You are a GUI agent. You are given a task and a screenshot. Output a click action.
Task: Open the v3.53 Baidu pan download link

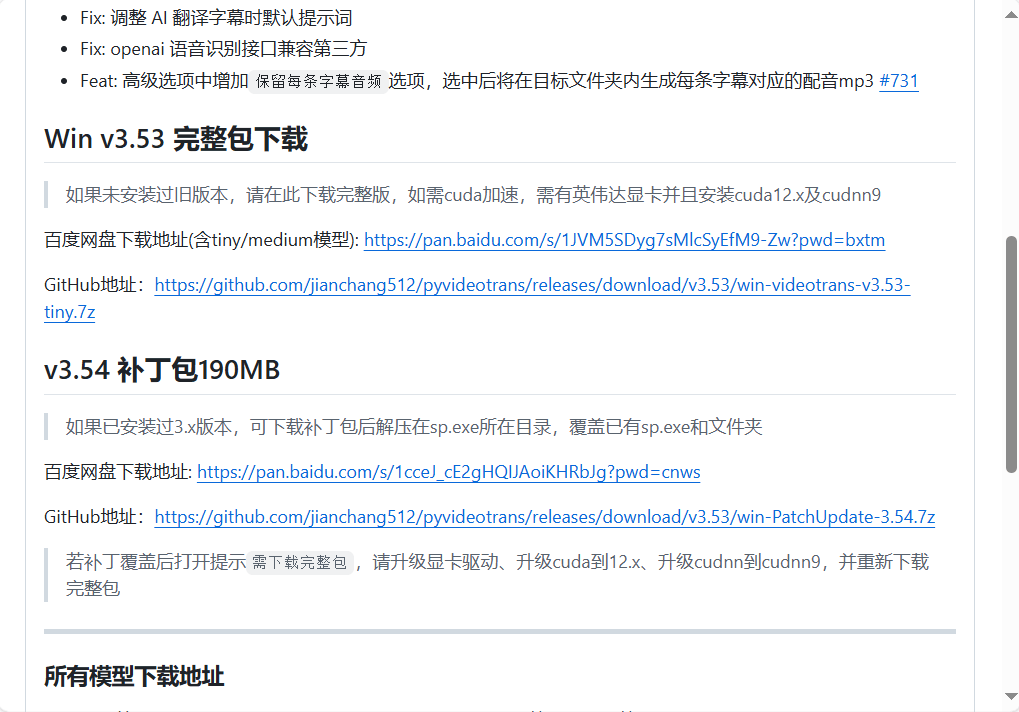625,240
